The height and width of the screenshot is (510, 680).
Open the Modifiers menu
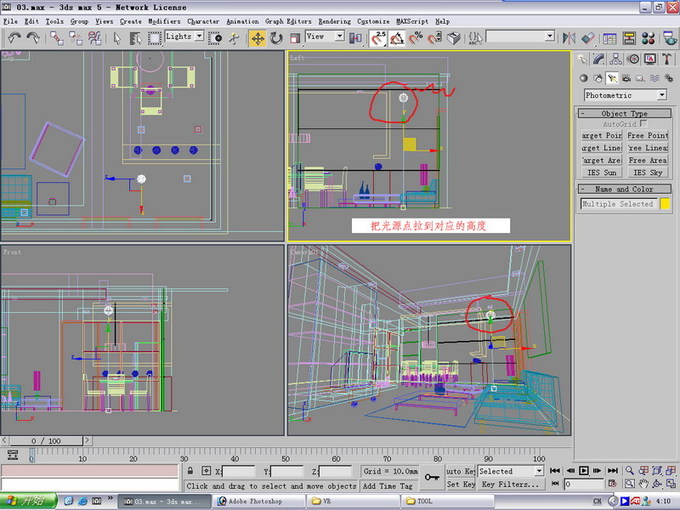coord(164,20)
